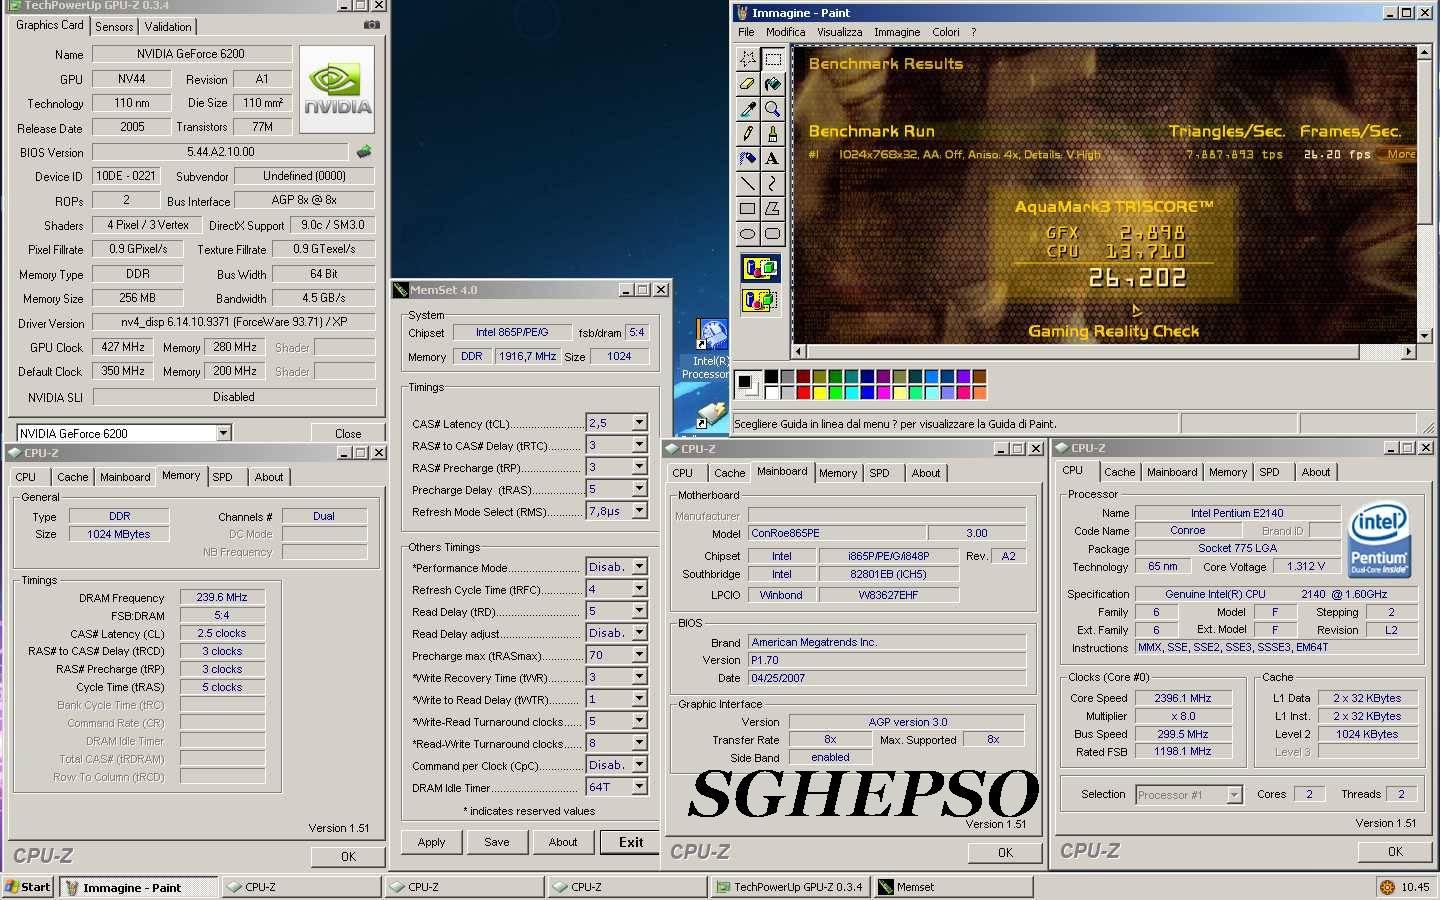Choose the straight Line tool

[x=747, y=184]
